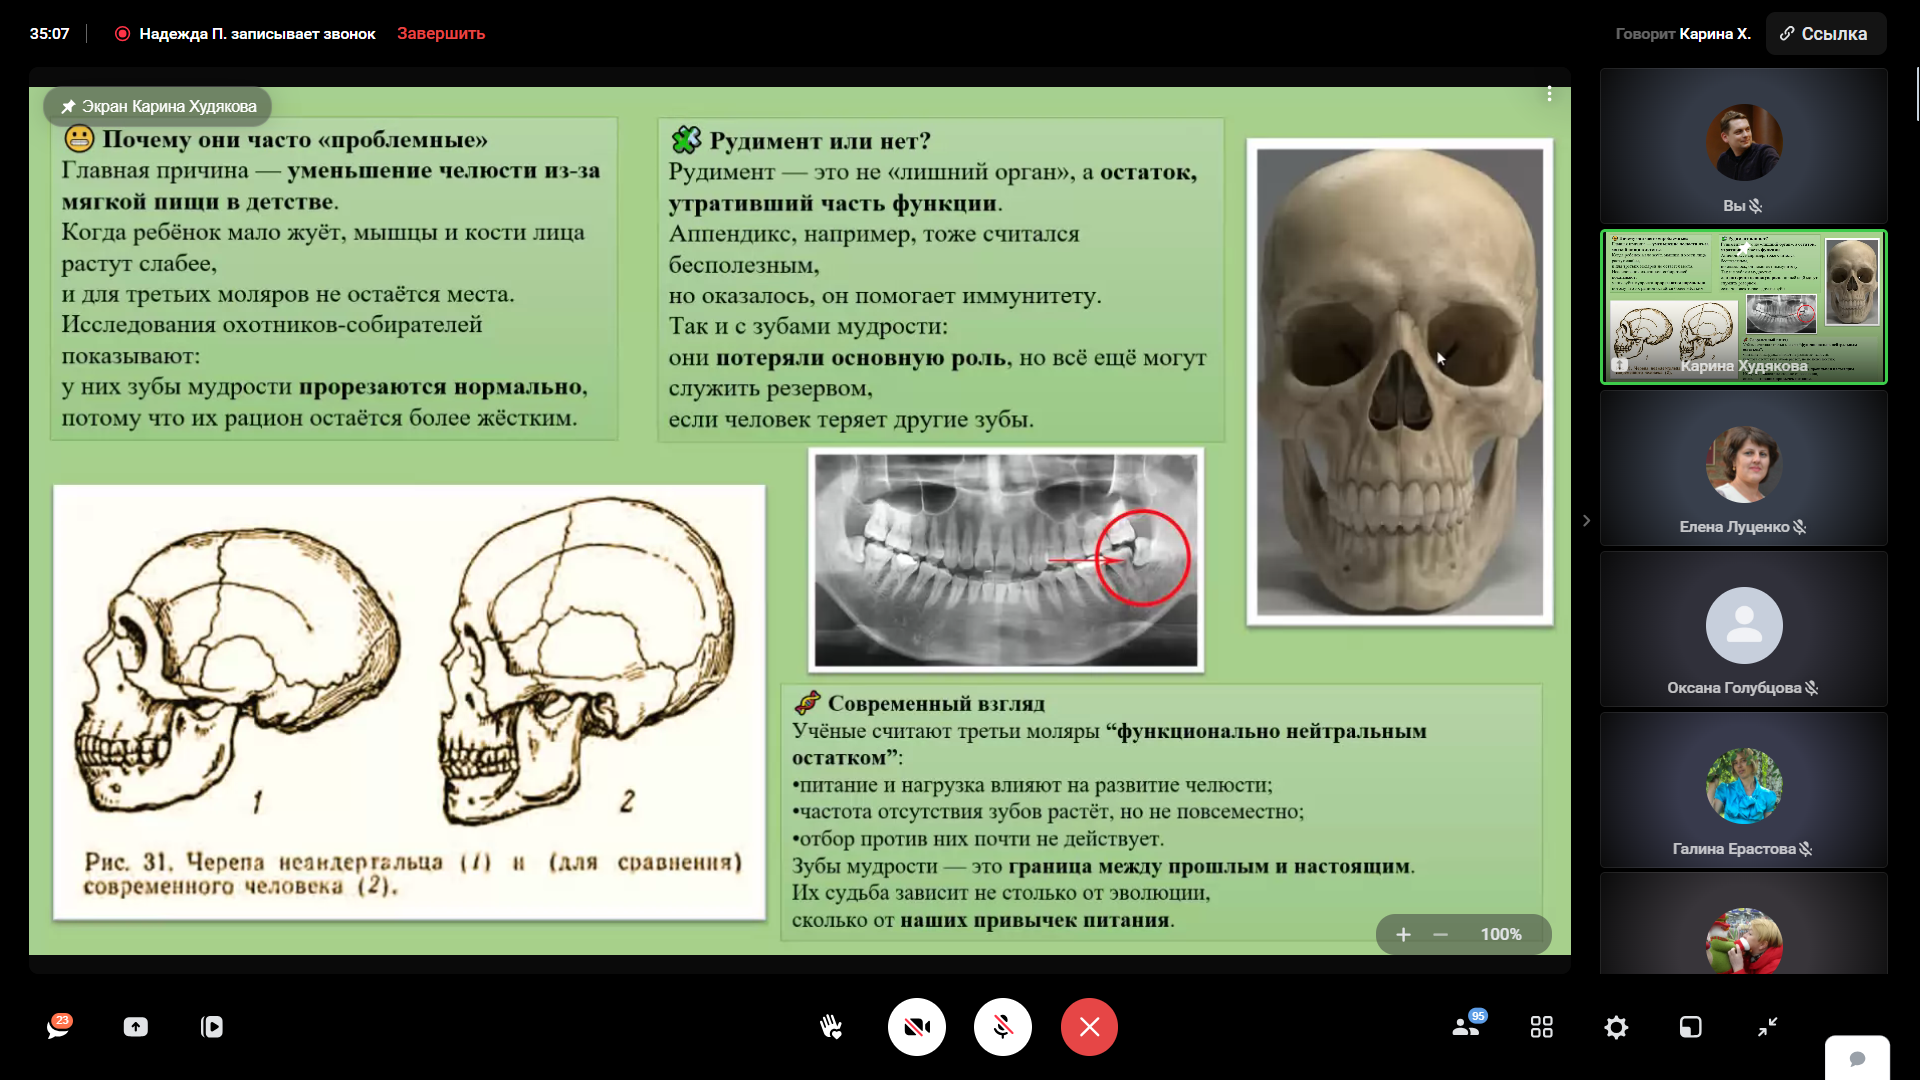Image resolution: width=1920 pixels, height=1080 pixels.
Task: Click the picture-in-picture window icon
Action: tap(1690, 1027)
